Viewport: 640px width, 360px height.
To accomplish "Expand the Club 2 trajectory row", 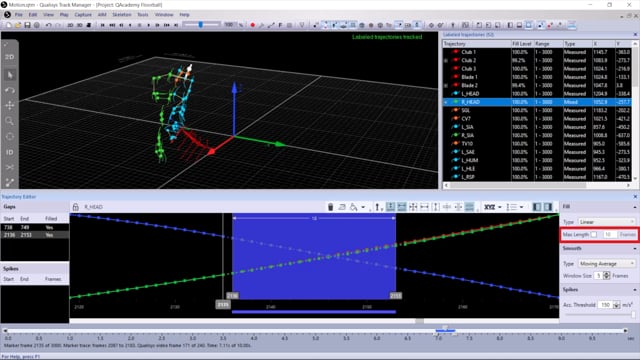I will (446, 60).
